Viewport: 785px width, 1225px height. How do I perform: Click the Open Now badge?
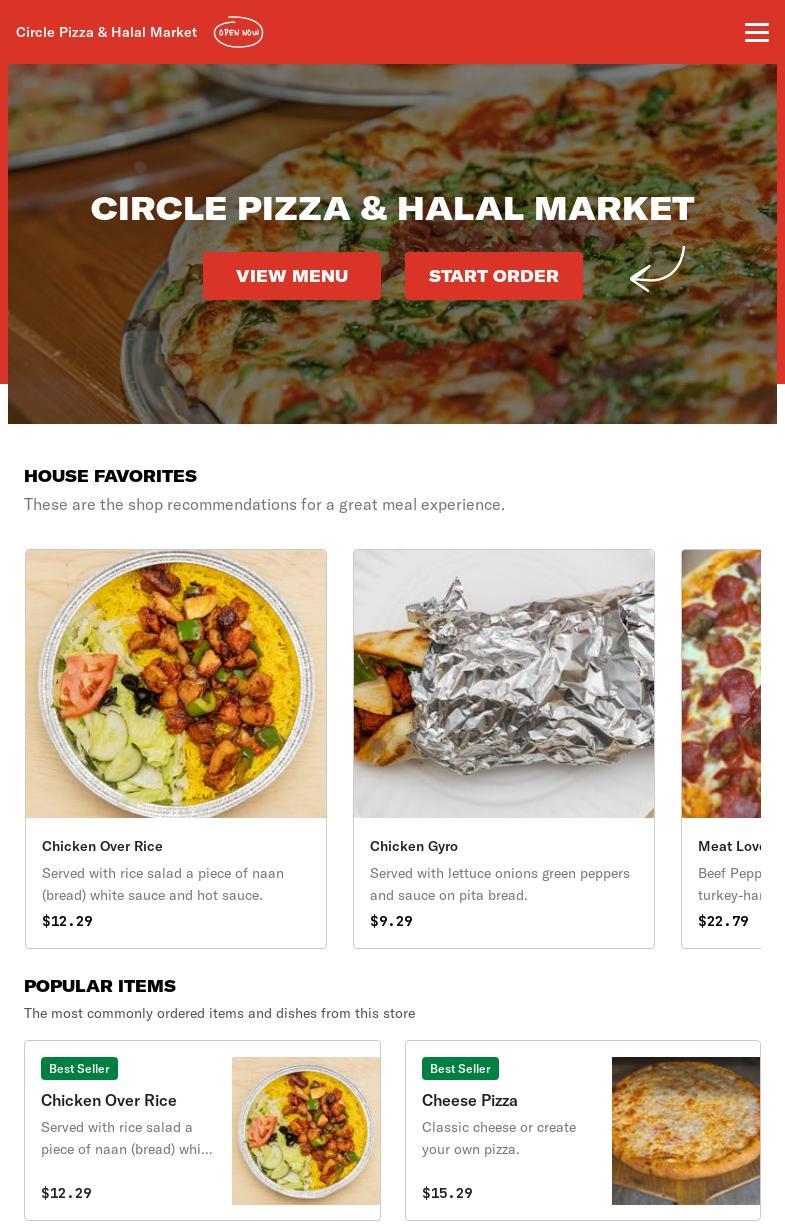pos(238,32)
